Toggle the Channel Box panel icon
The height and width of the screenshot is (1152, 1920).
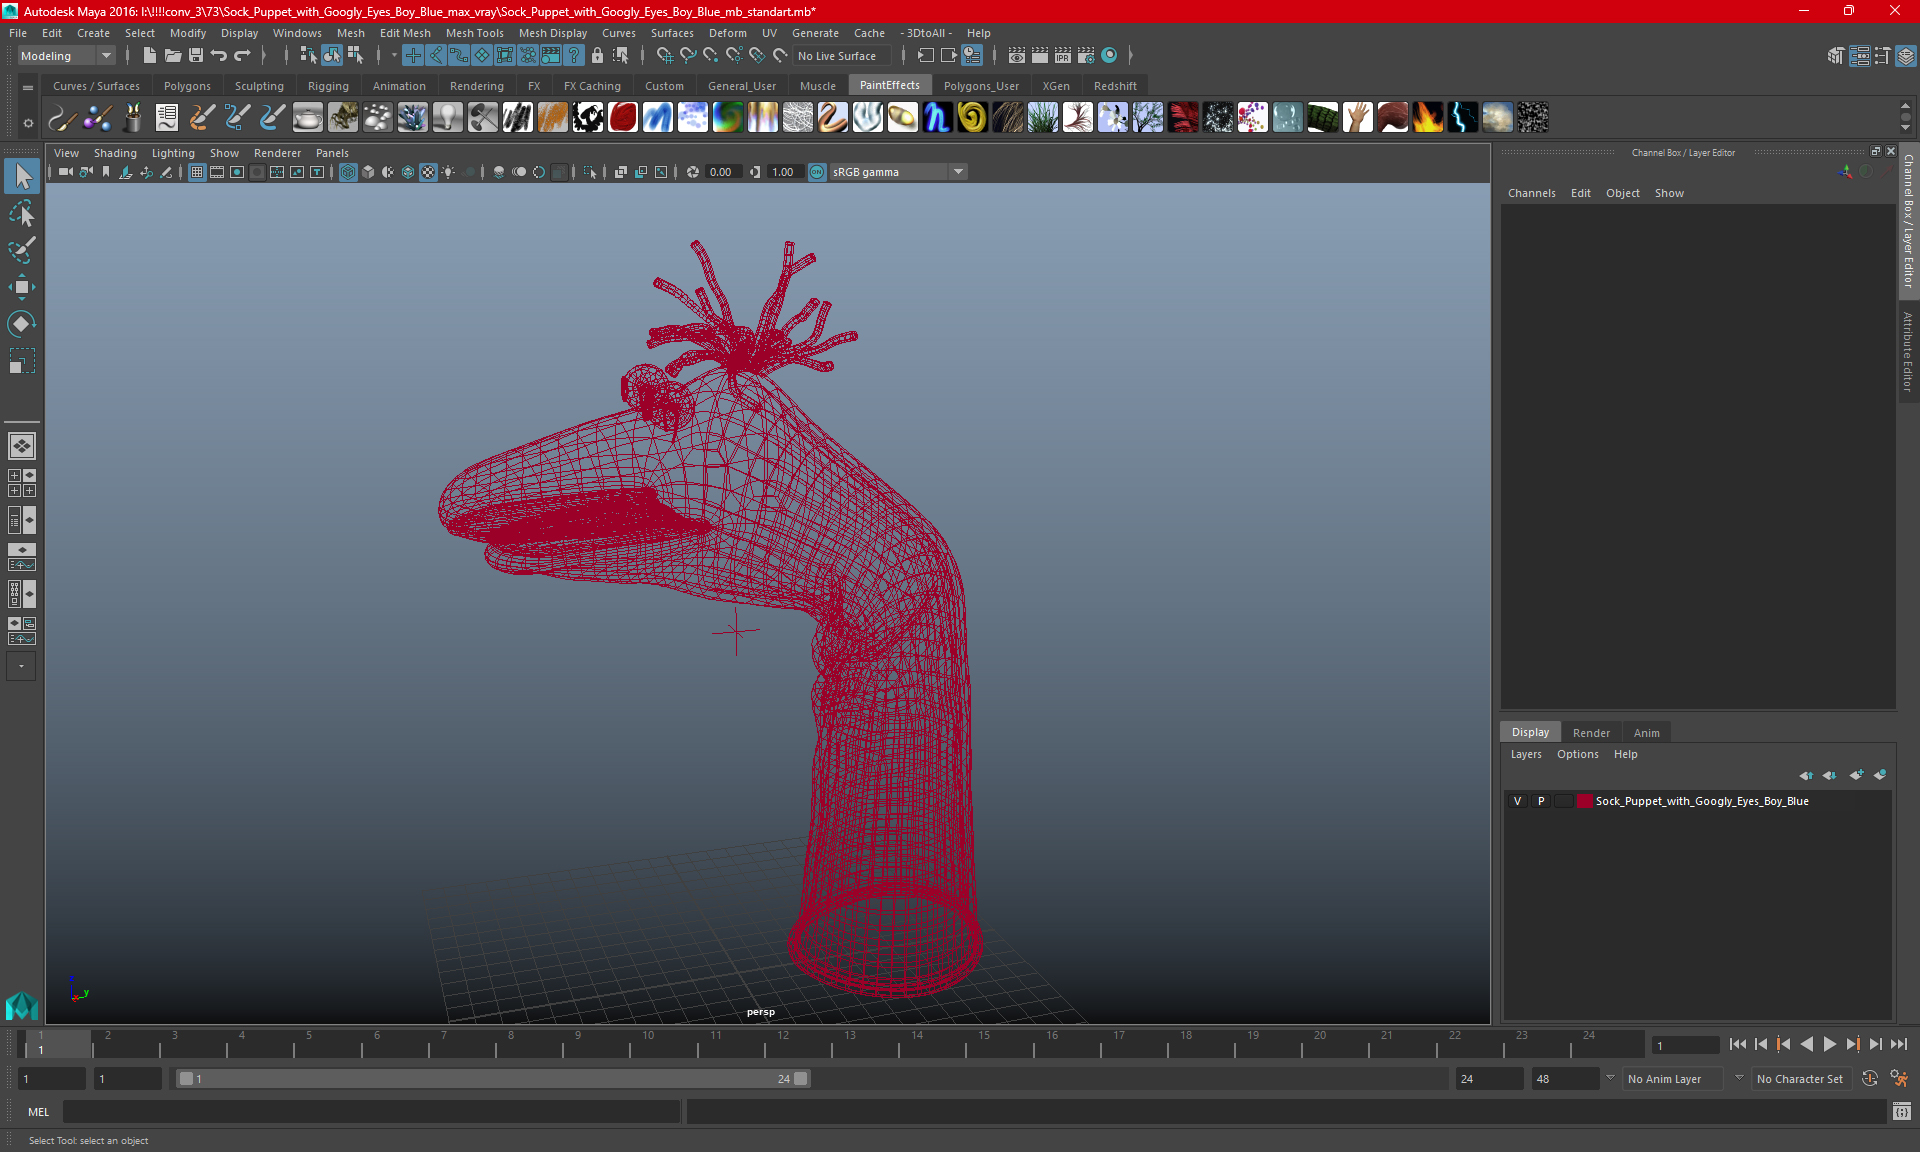coord(1906,56)
